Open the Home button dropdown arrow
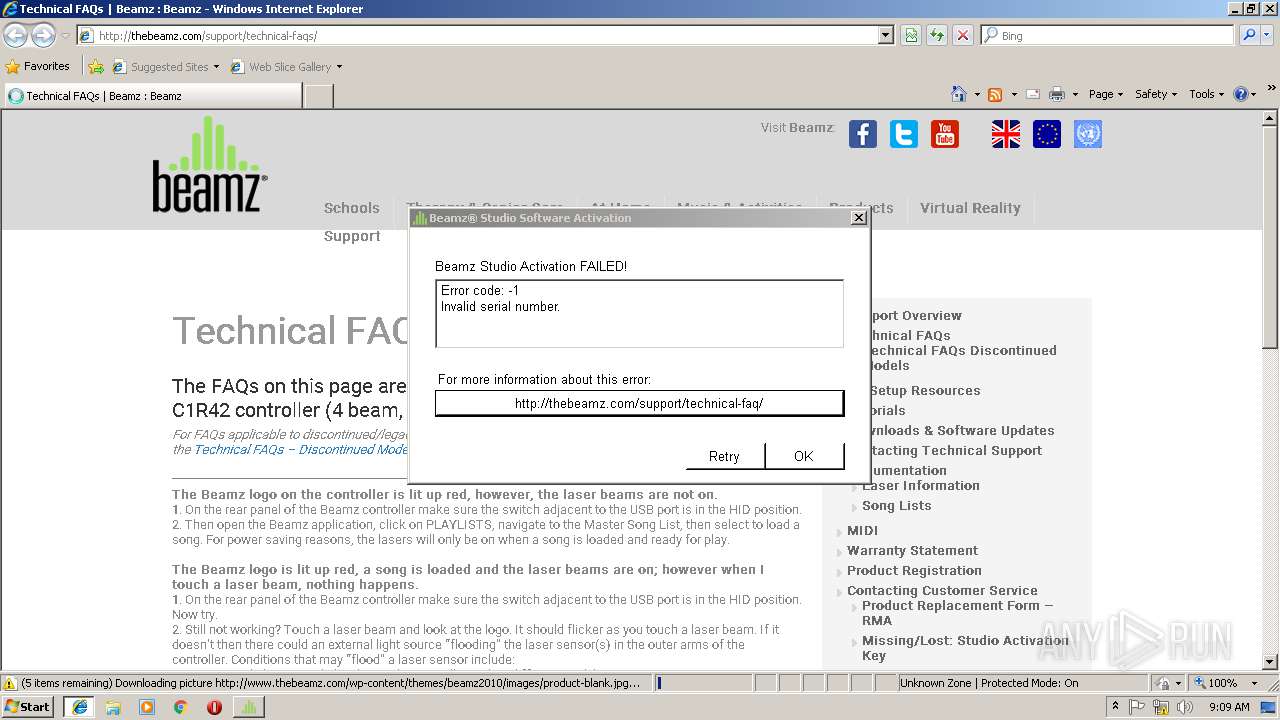 (x=977, y=94)
